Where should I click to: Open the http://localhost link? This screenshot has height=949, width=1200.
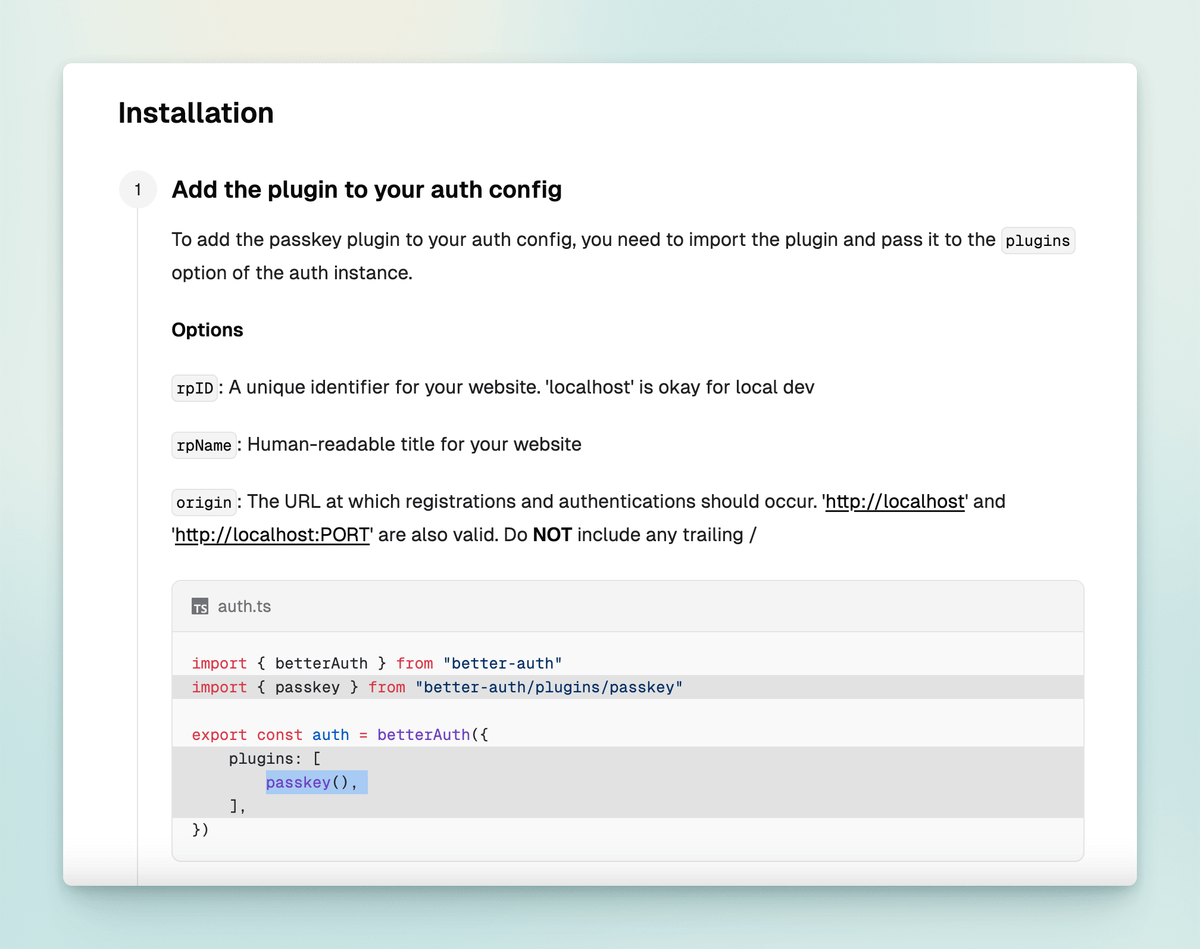(893, 501)
